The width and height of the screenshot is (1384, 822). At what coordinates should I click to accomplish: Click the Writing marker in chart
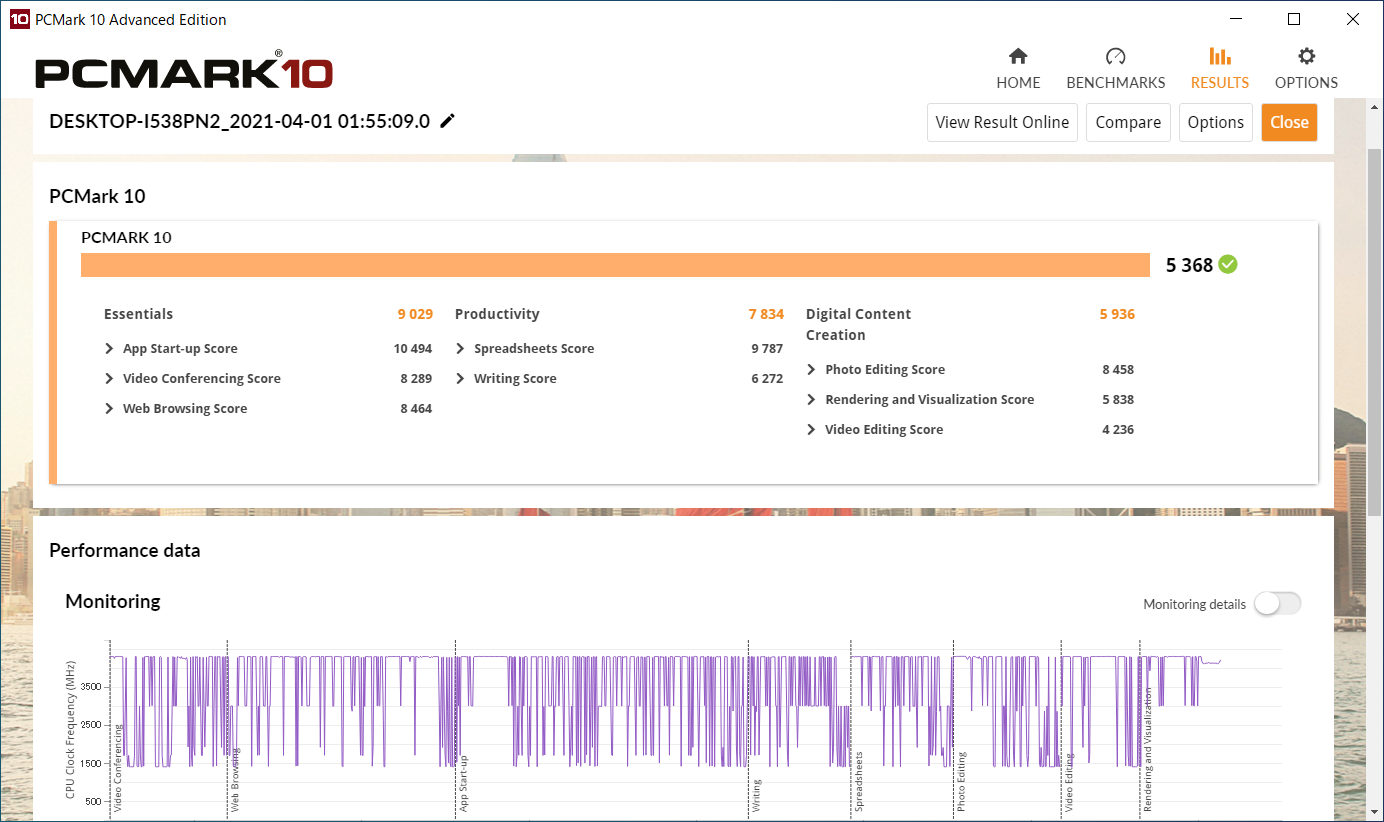[757, 794]
